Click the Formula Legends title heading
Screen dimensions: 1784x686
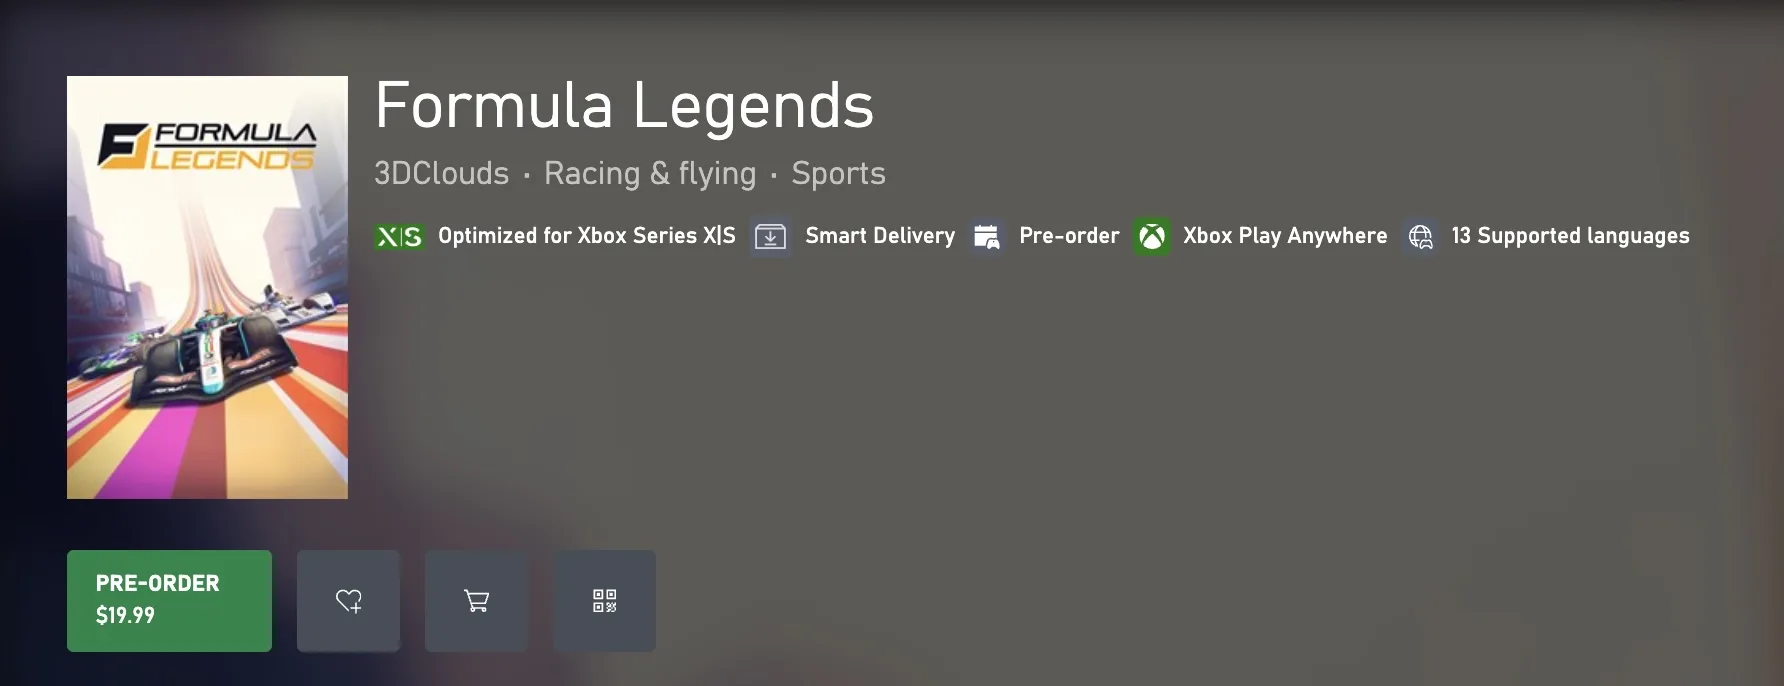[624, 105]
